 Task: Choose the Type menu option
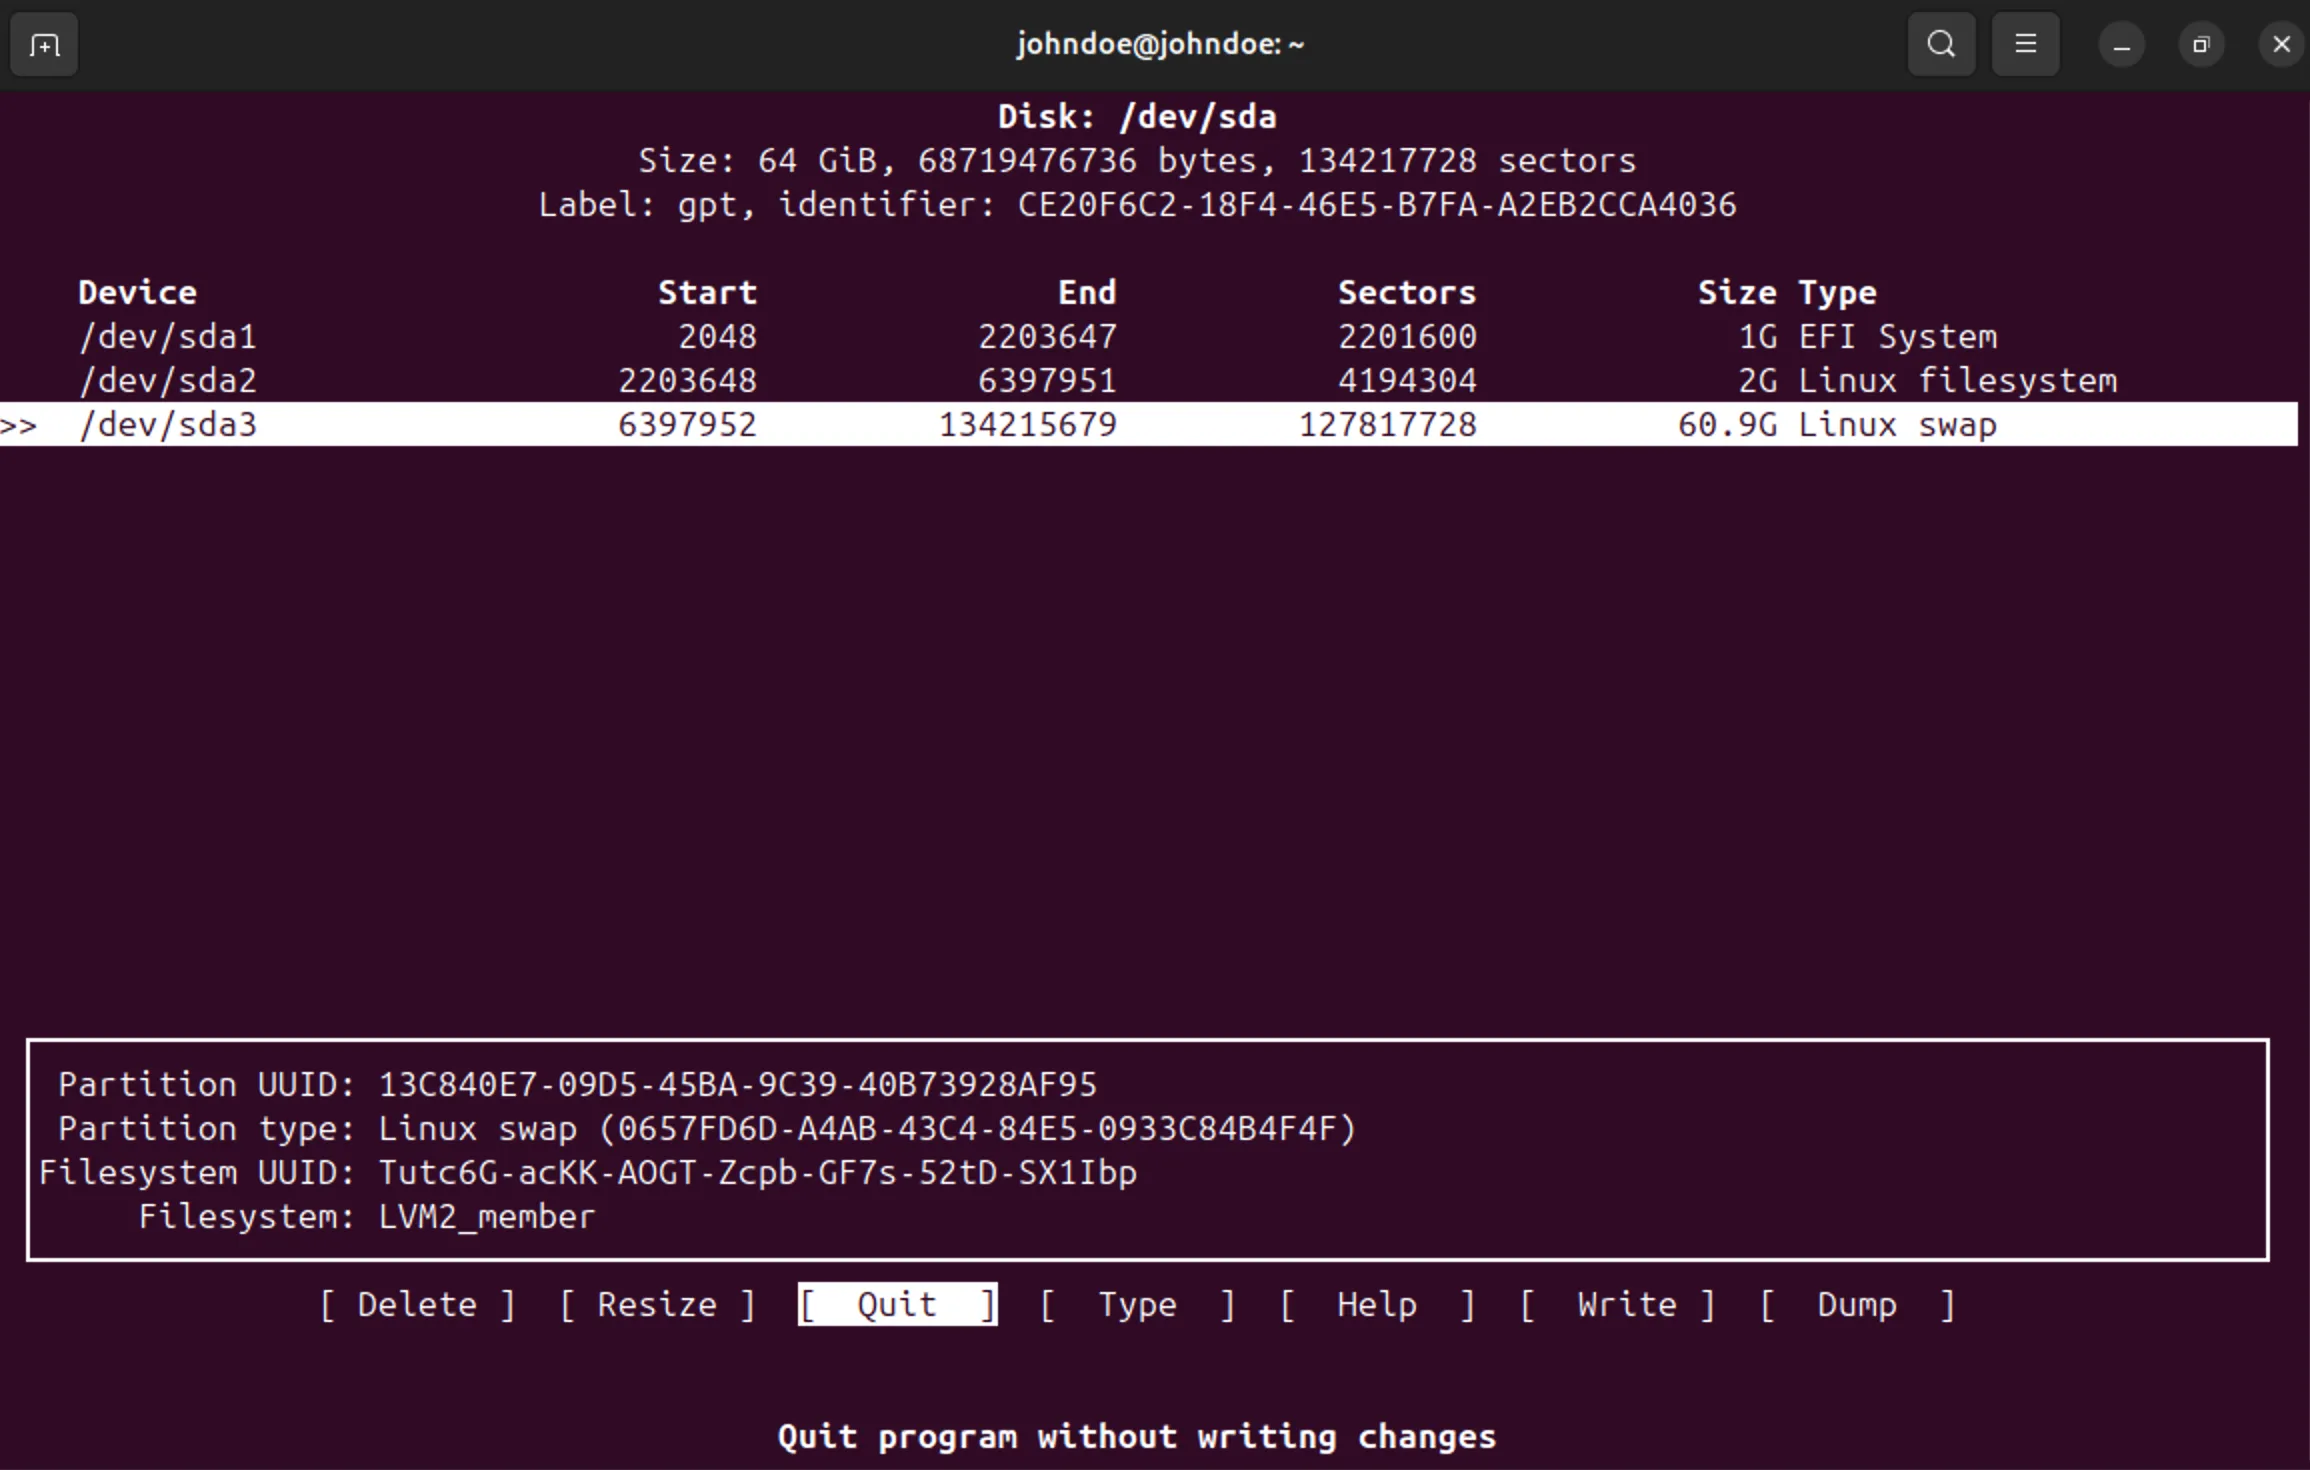coord(1137,1305)
